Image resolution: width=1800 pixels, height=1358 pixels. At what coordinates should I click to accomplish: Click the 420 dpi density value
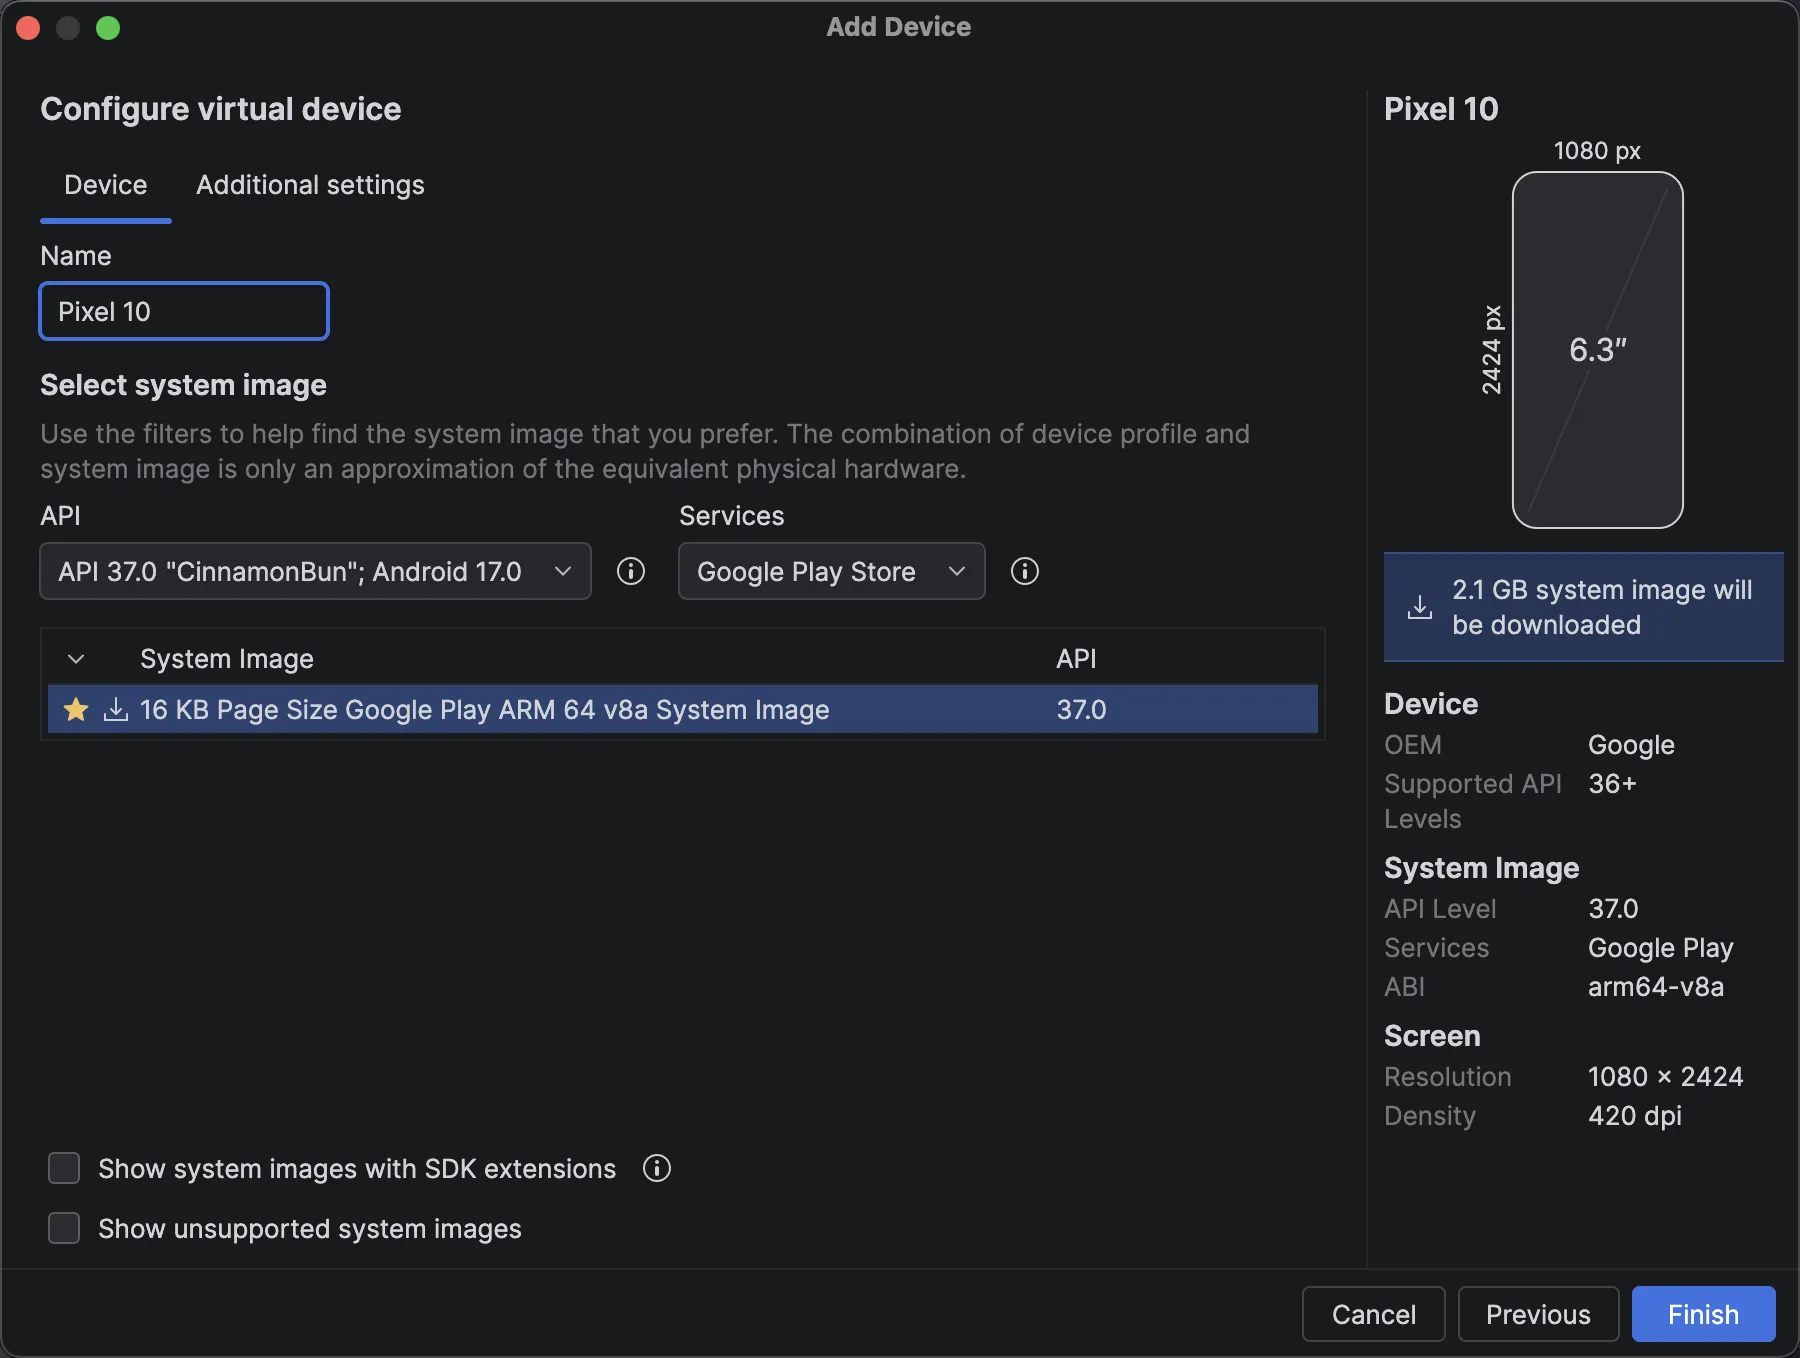click(1635, 1116)
